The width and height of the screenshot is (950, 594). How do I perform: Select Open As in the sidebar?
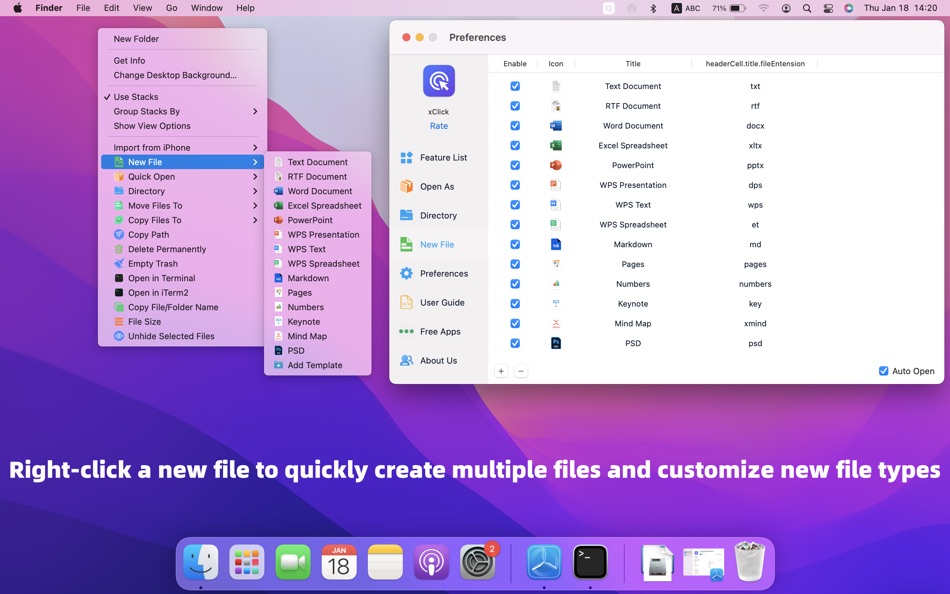[x=427, y=187]
